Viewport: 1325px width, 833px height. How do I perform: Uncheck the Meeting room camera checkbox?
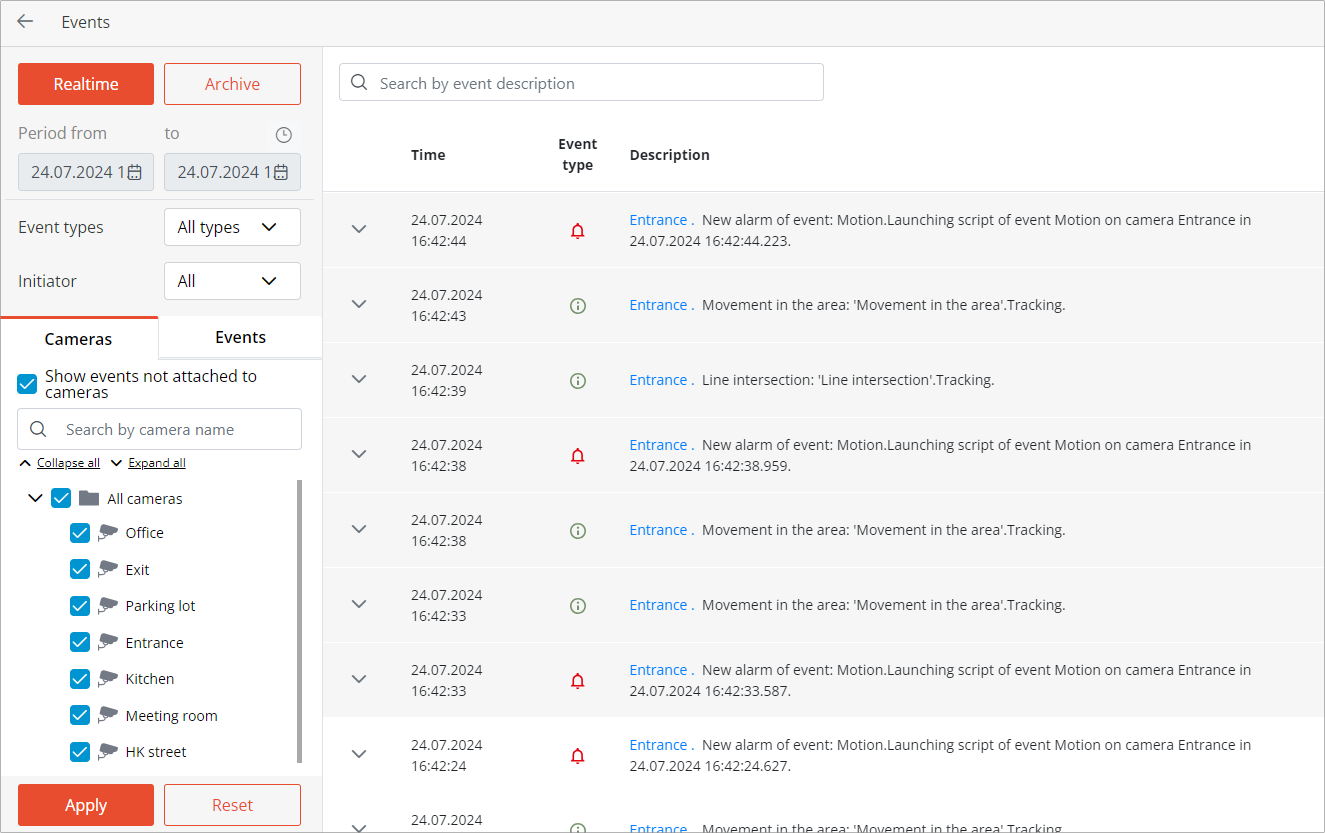(80, 715)
